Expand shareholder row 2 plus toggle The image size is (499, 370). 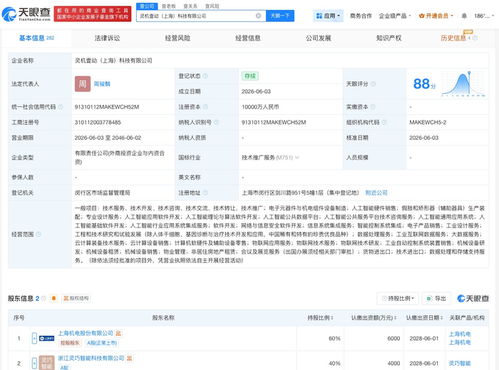click(x=34, y=363)
